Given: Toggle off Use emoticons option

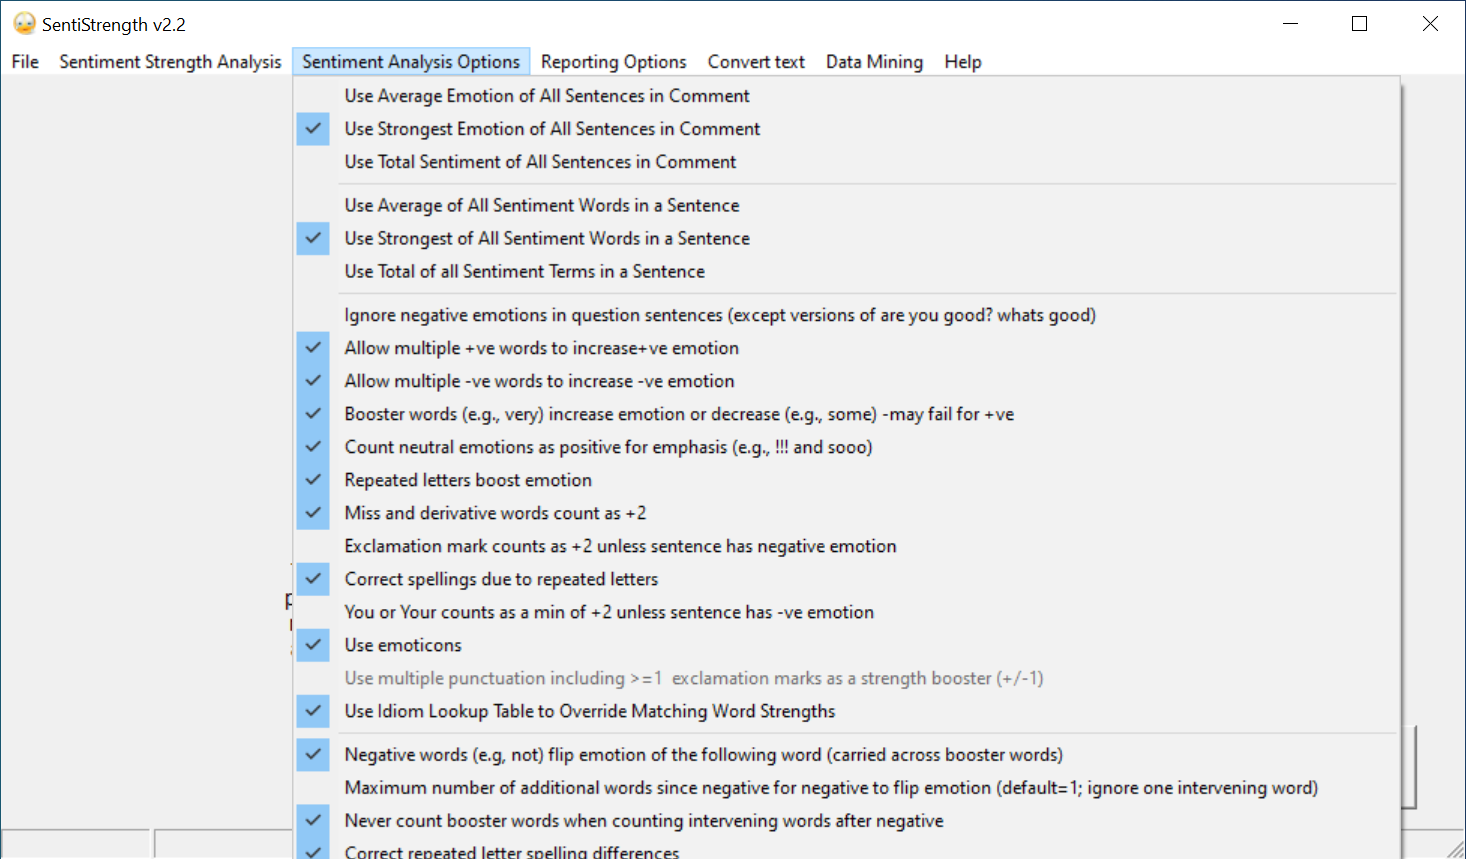Looking at the screenshot, I should click(x=402, y=645).
